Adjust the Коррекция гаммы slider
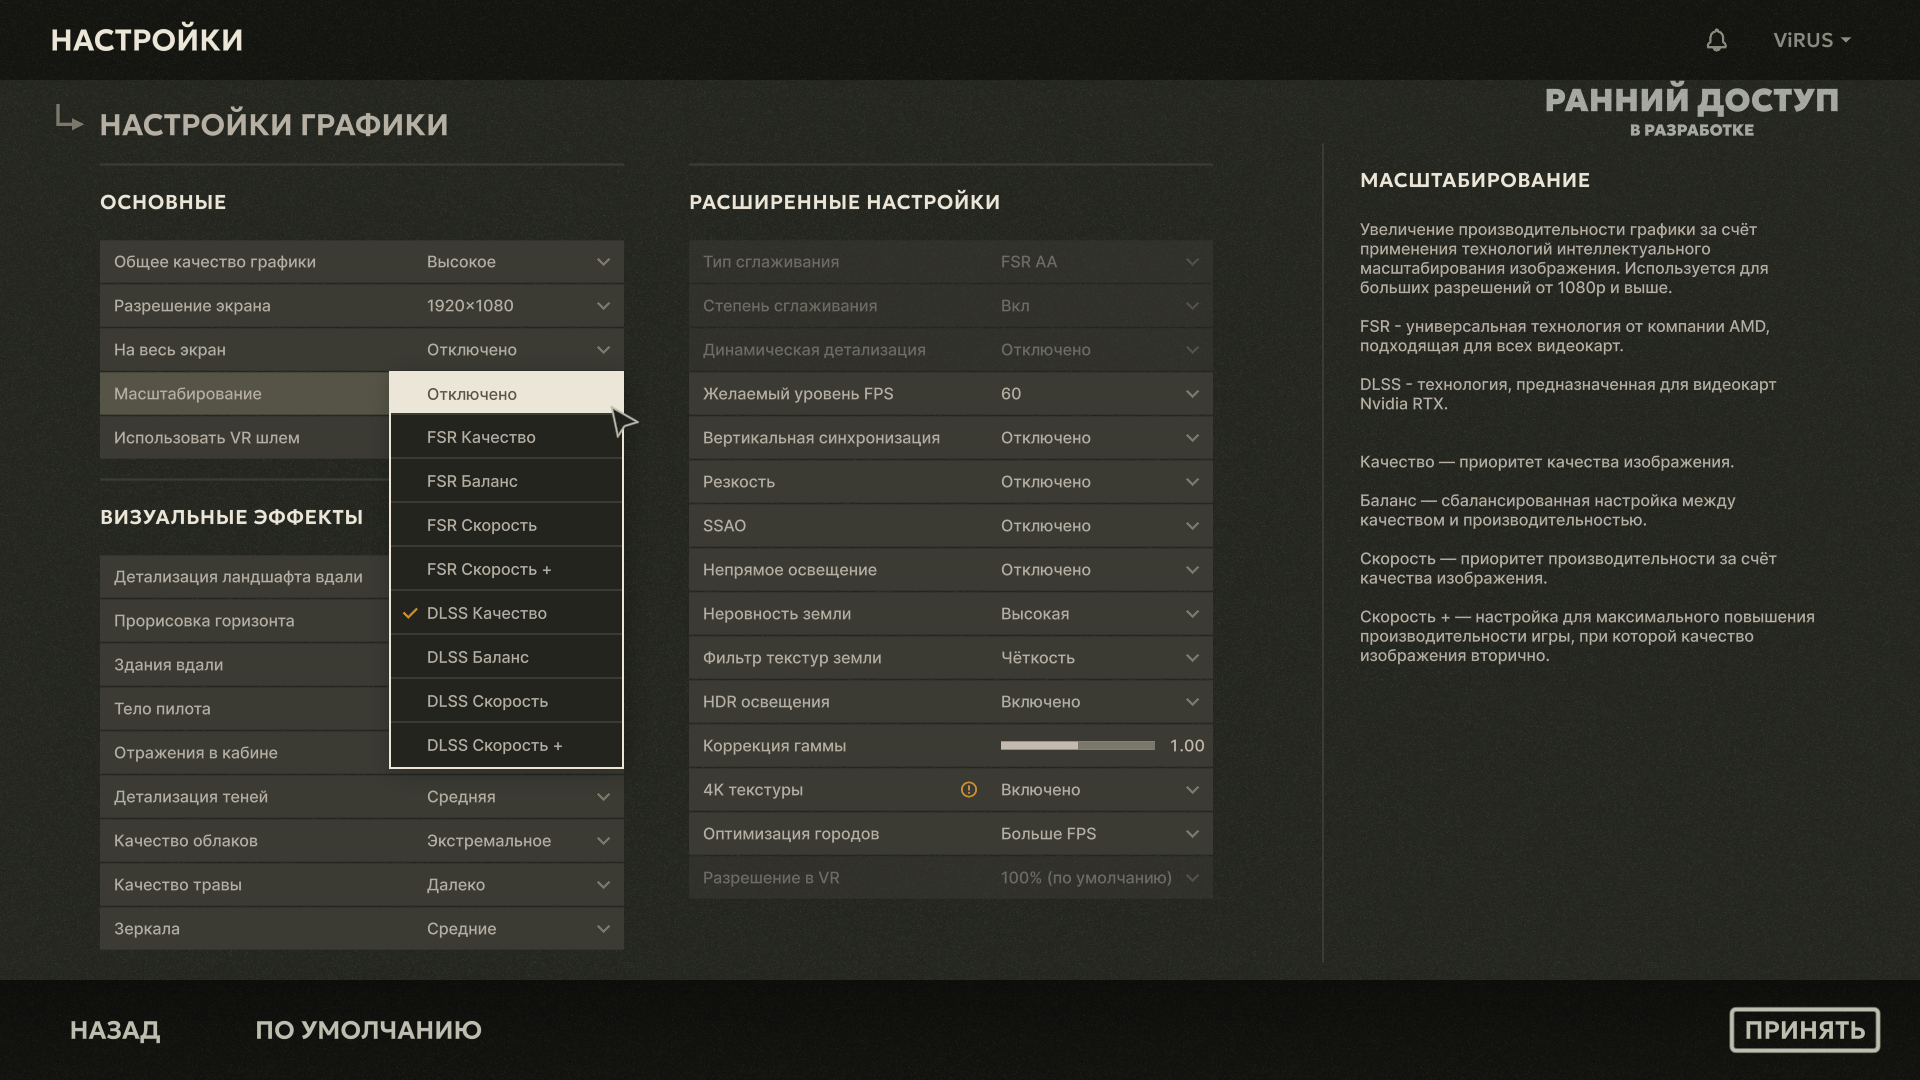 [1077, 746]
